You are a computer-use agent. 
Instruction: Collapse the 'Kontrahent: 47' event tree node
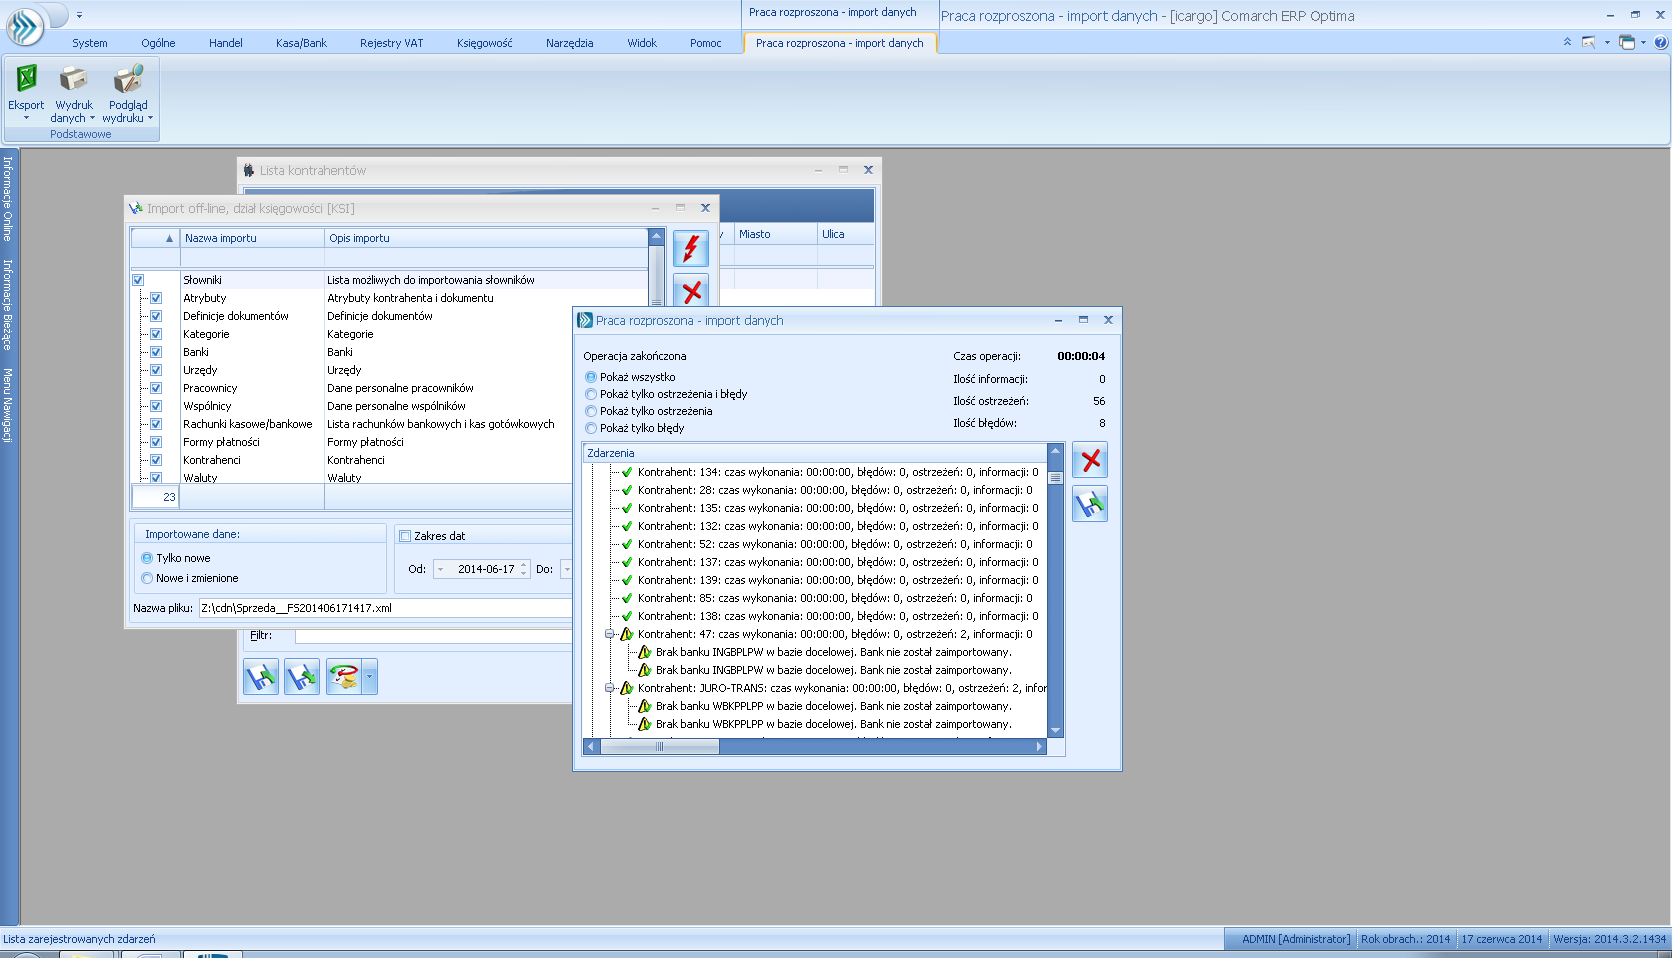(x=609, y=634)
